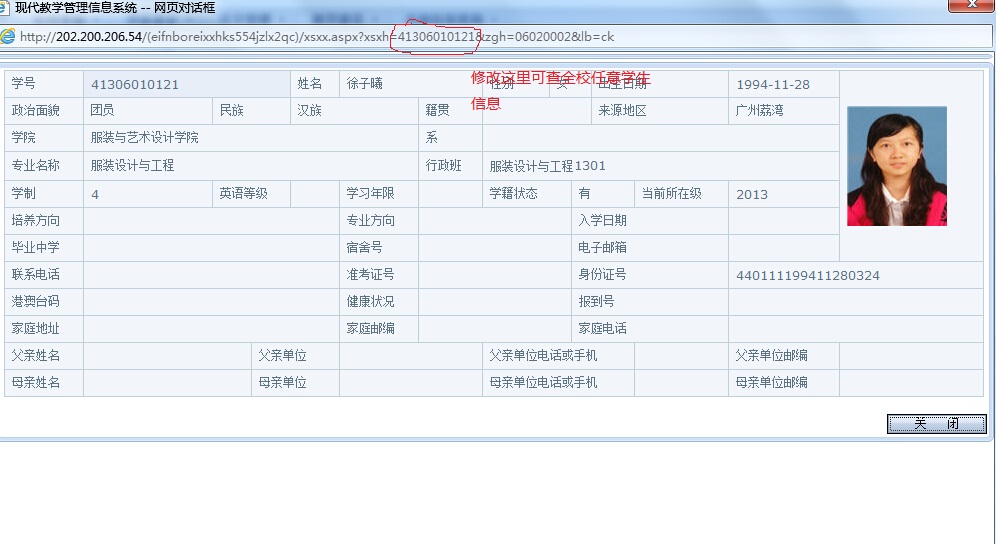Click the birth date value 1994-11-28

tap(773, 85)
